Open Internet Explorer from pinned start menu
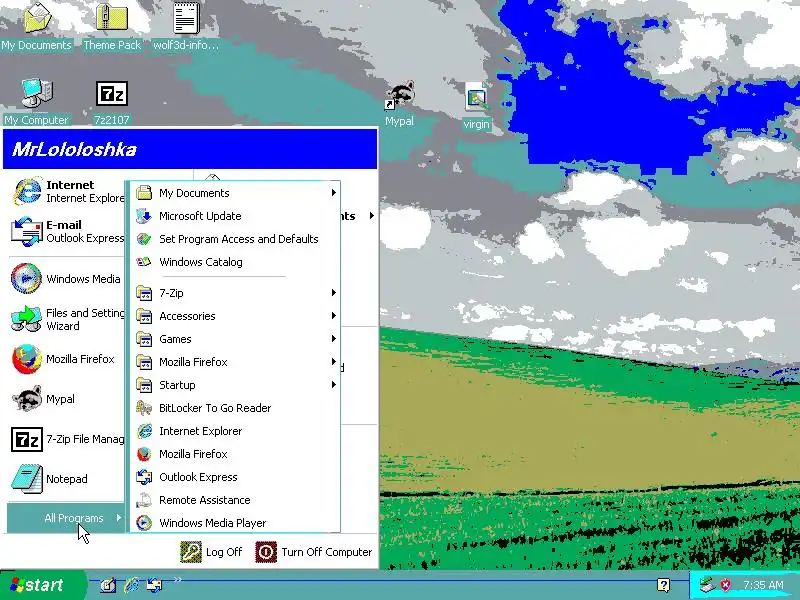This screenshot has width=800, height=600. click(x=67, y=191)
